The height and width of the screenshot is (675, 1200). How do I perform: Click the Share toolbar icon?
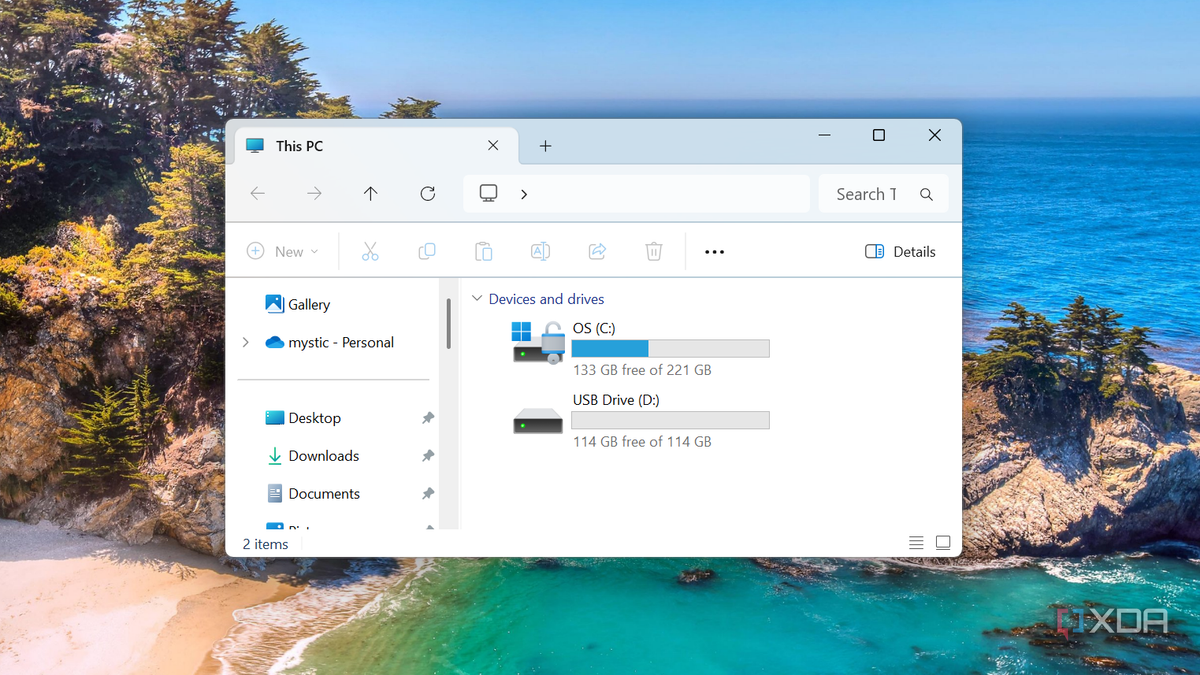(597, 252)
